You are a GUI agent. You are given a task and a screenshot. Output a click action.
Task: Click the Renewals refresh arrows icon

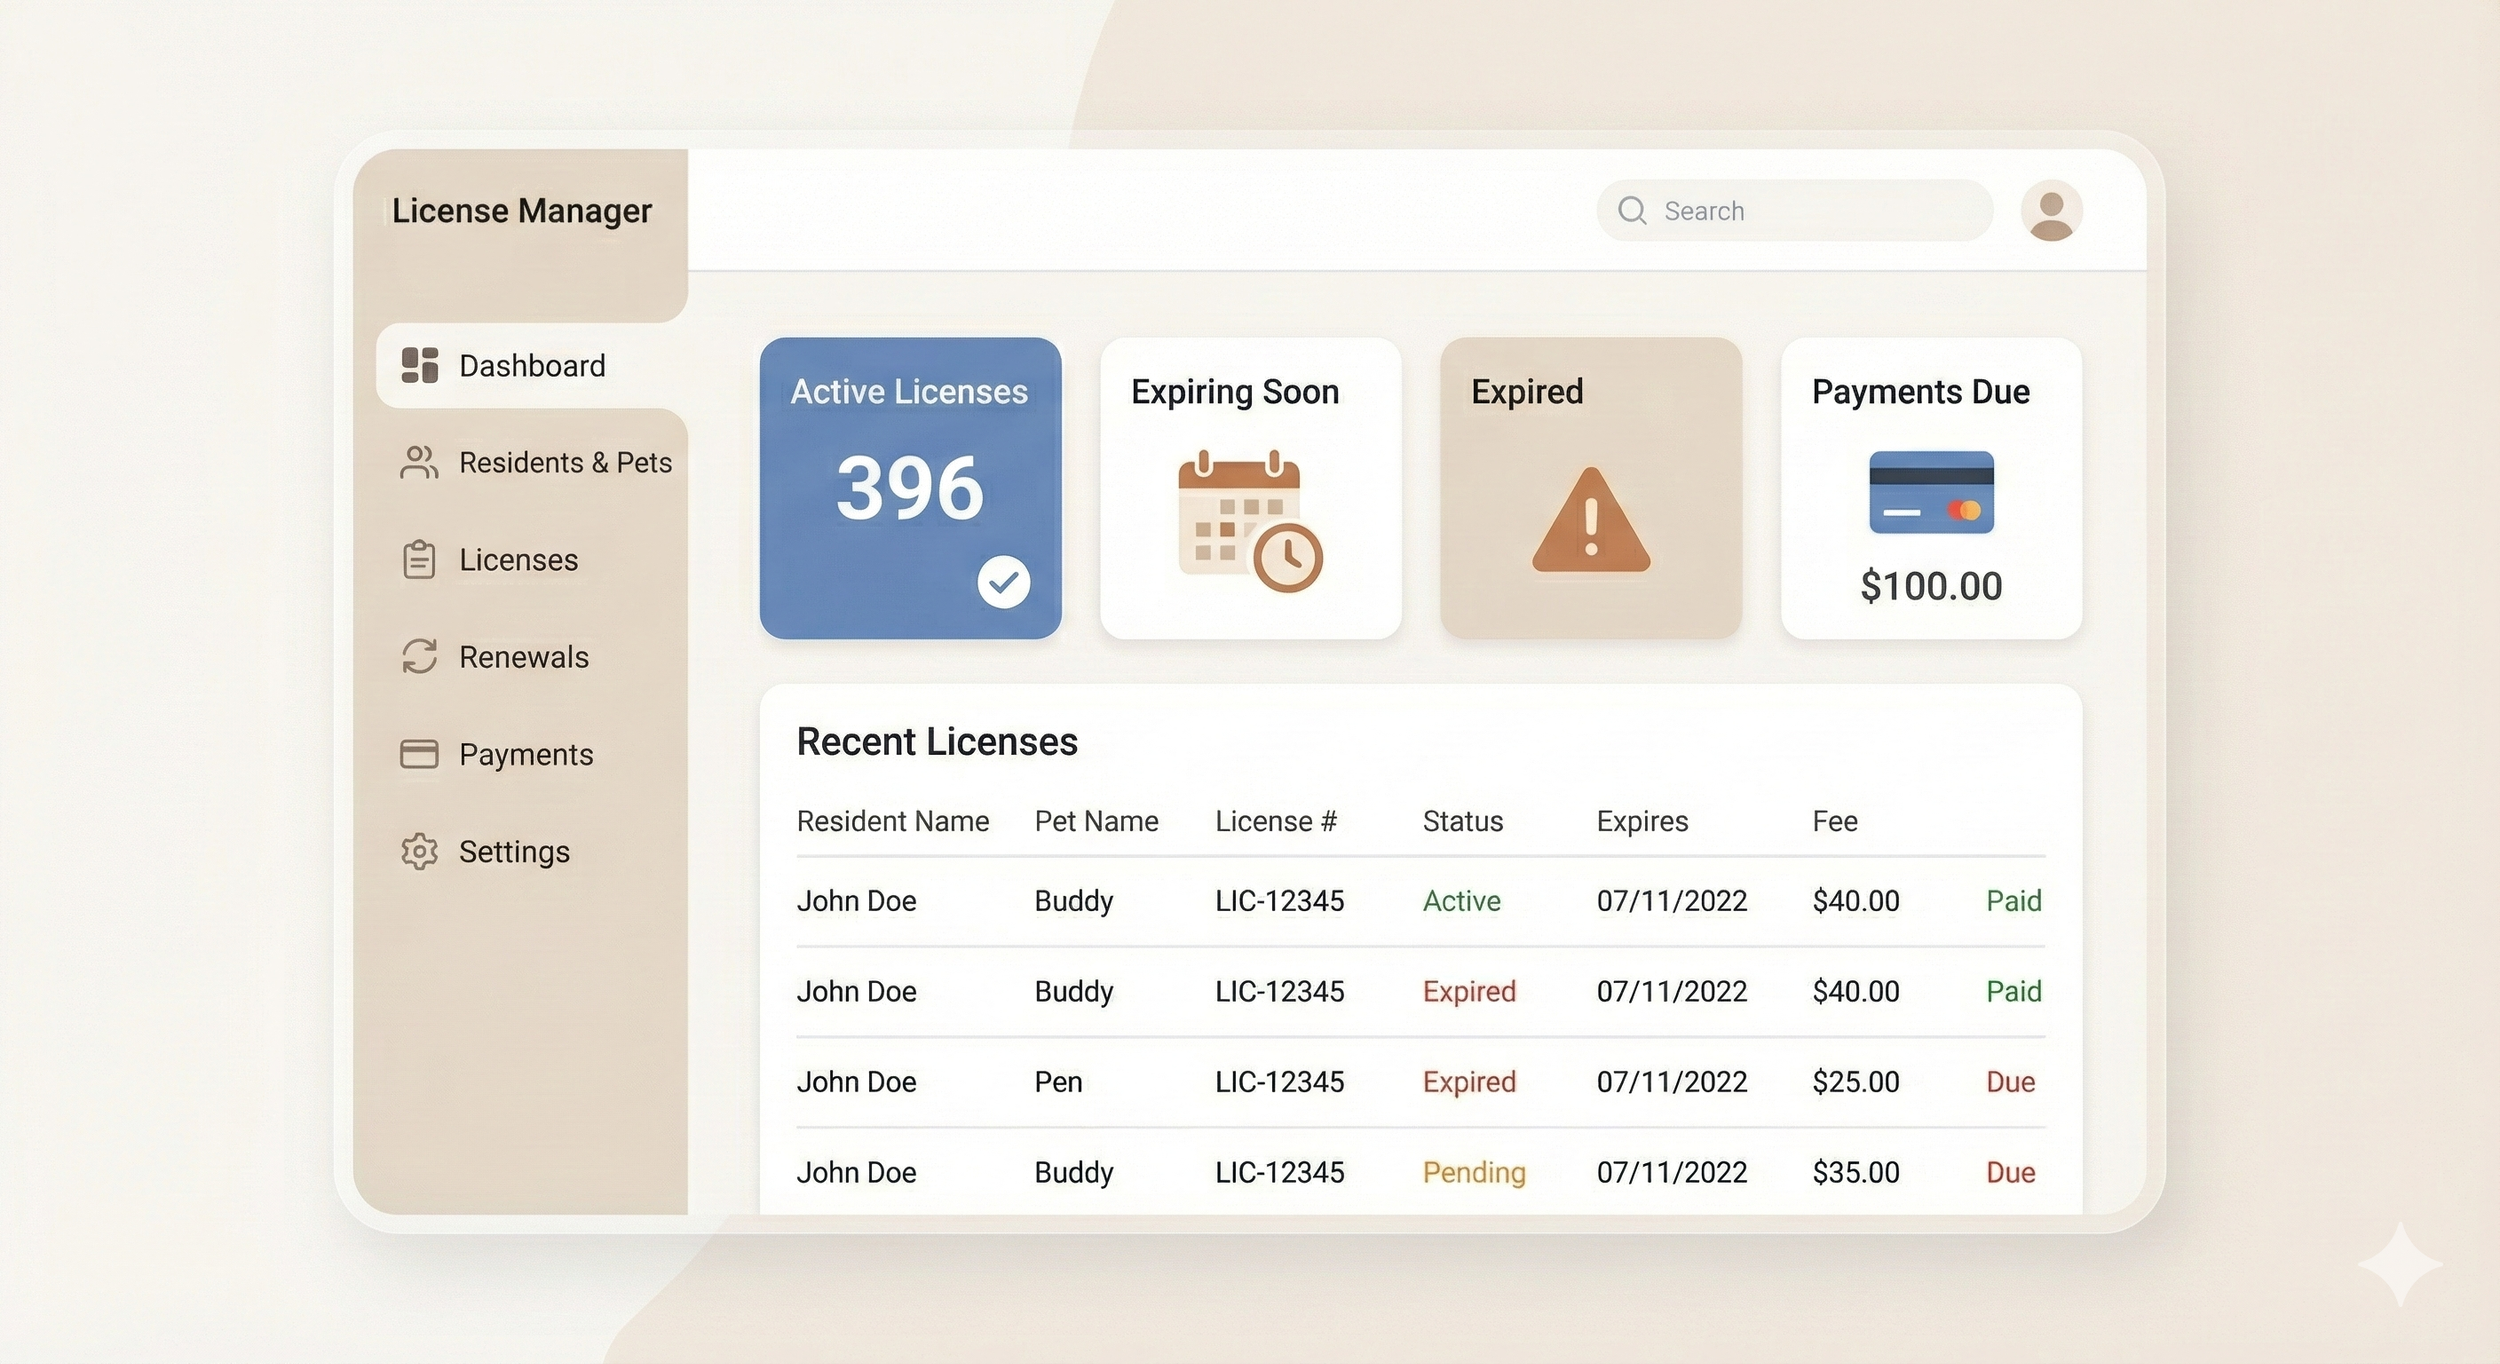(x=419, y=656)
